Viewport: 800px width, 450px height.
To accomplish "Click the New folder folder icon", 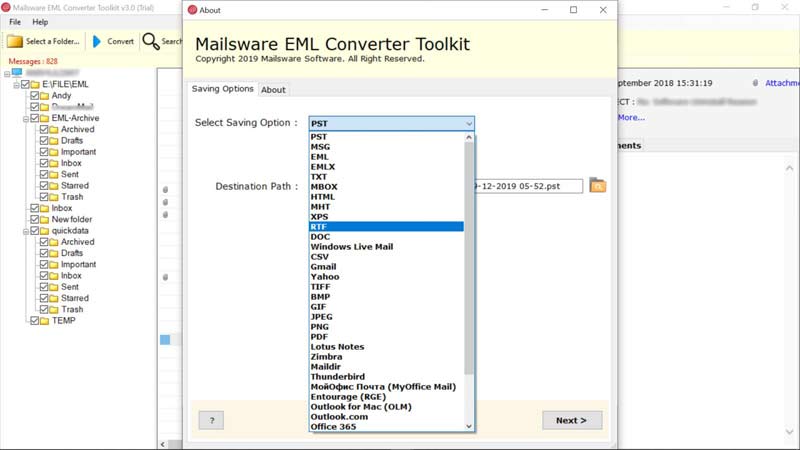I will (x=44, y=220).
